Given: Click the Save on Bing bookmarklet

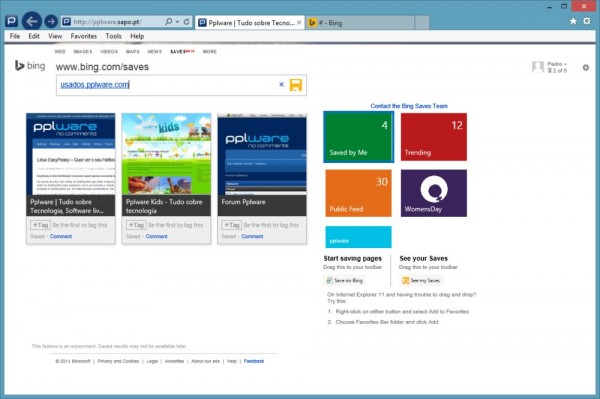Looking at the screenshot, I should pyautogui.click(x=344, y=280).
